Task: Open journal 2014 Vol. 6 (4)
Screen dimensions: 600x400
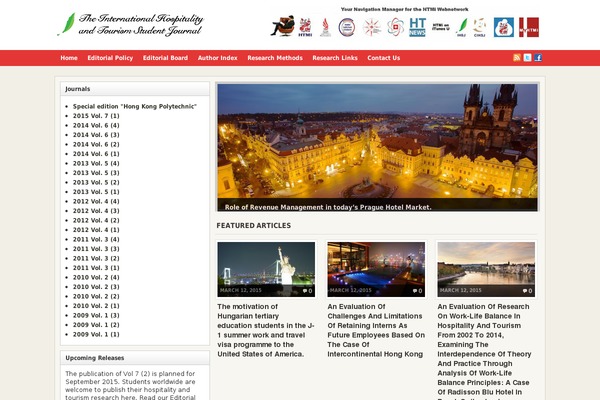Action: click(96, 126)
